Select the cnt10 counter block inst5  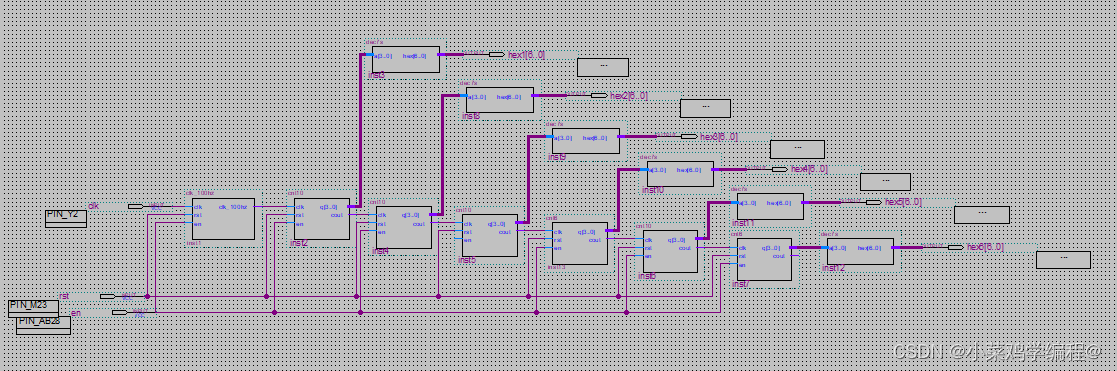490,236
